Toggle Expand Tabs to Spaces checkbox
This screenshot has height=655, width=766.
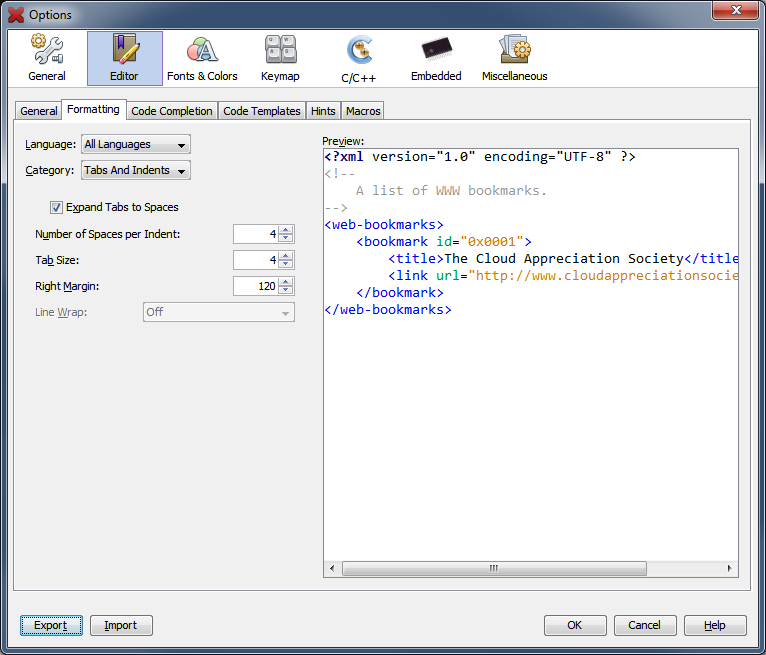(56, 207)
